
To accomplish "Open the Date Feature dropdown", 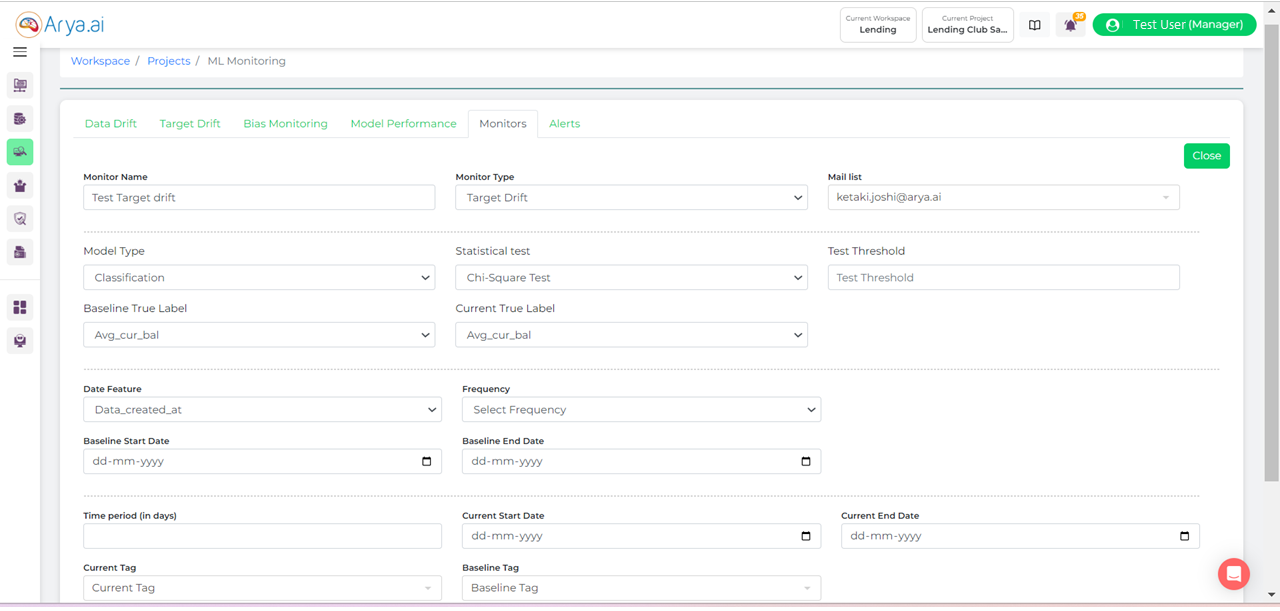I will [x=262, y=410].
